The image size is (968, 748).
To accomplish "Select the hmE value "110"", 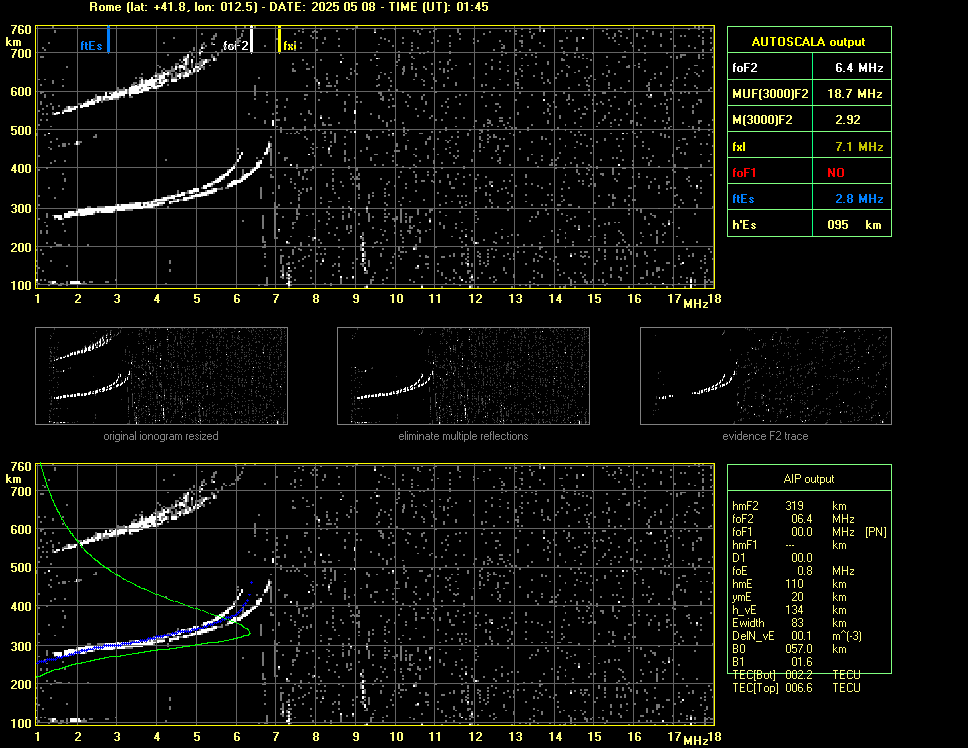I will click(x=795, y=584).
